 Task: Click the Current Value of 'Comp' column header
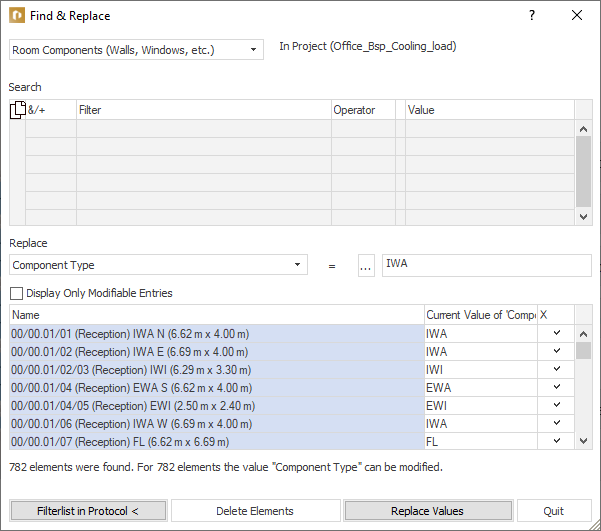coord(481,315)
